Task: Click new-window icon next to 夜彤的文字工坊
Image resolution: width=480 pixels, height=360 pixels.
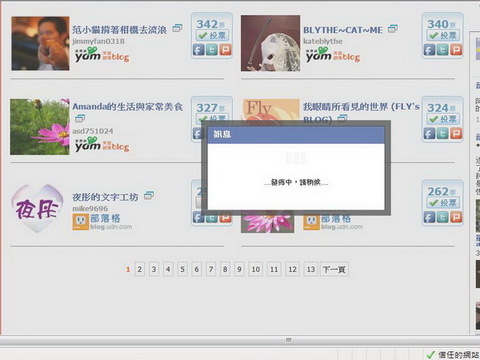Action: pos(149,196)
